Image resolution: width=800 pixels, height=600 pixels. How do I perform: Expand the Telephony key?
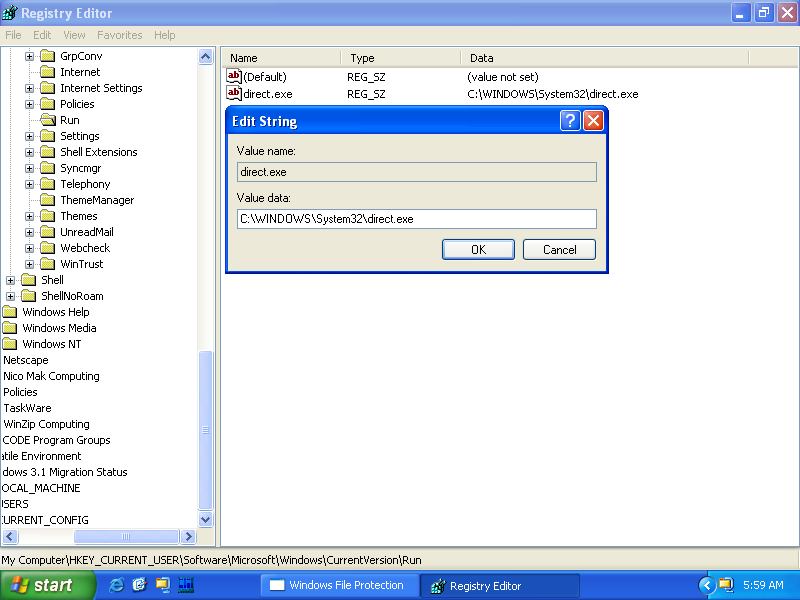coord(30,184)
